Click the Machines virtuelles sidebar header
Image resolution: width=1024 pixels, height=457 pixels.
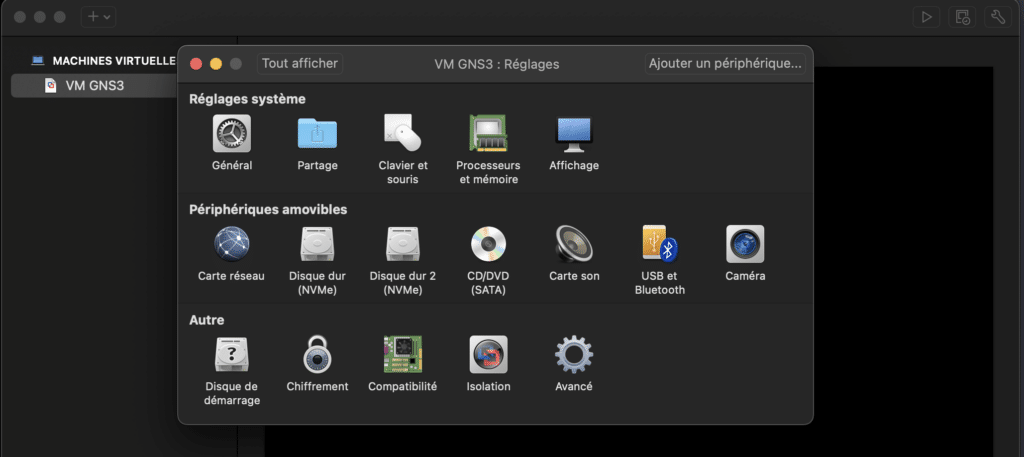(x=114, y=61)
